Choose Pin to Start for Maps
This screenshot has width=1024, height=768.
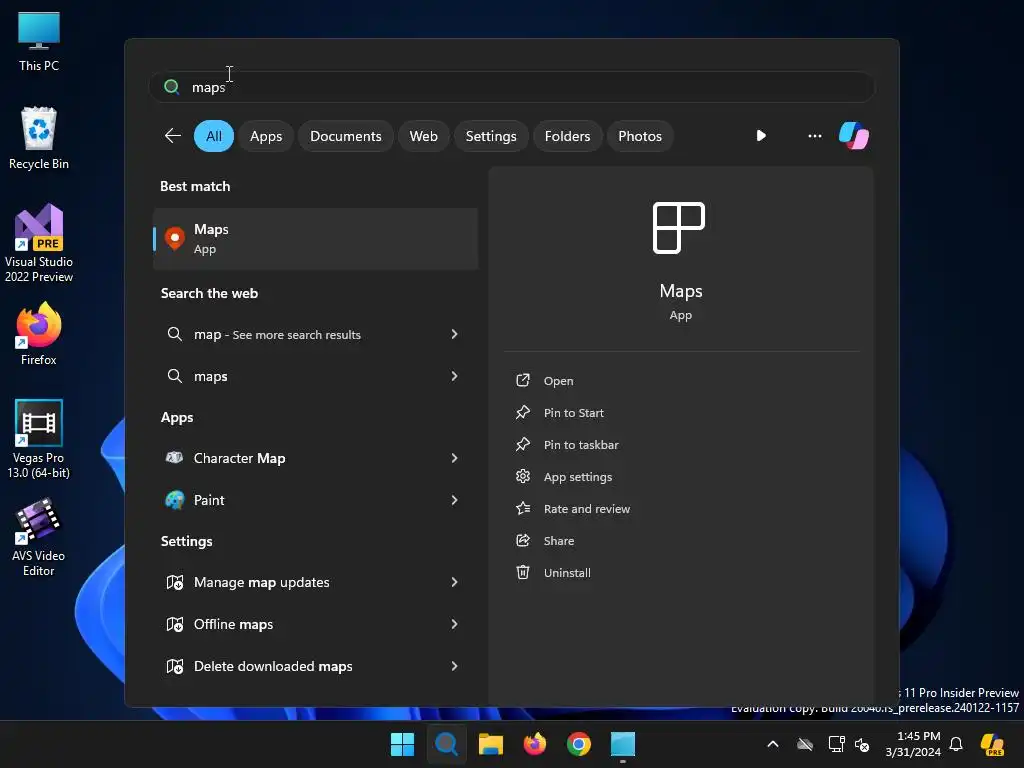[573, 413]
